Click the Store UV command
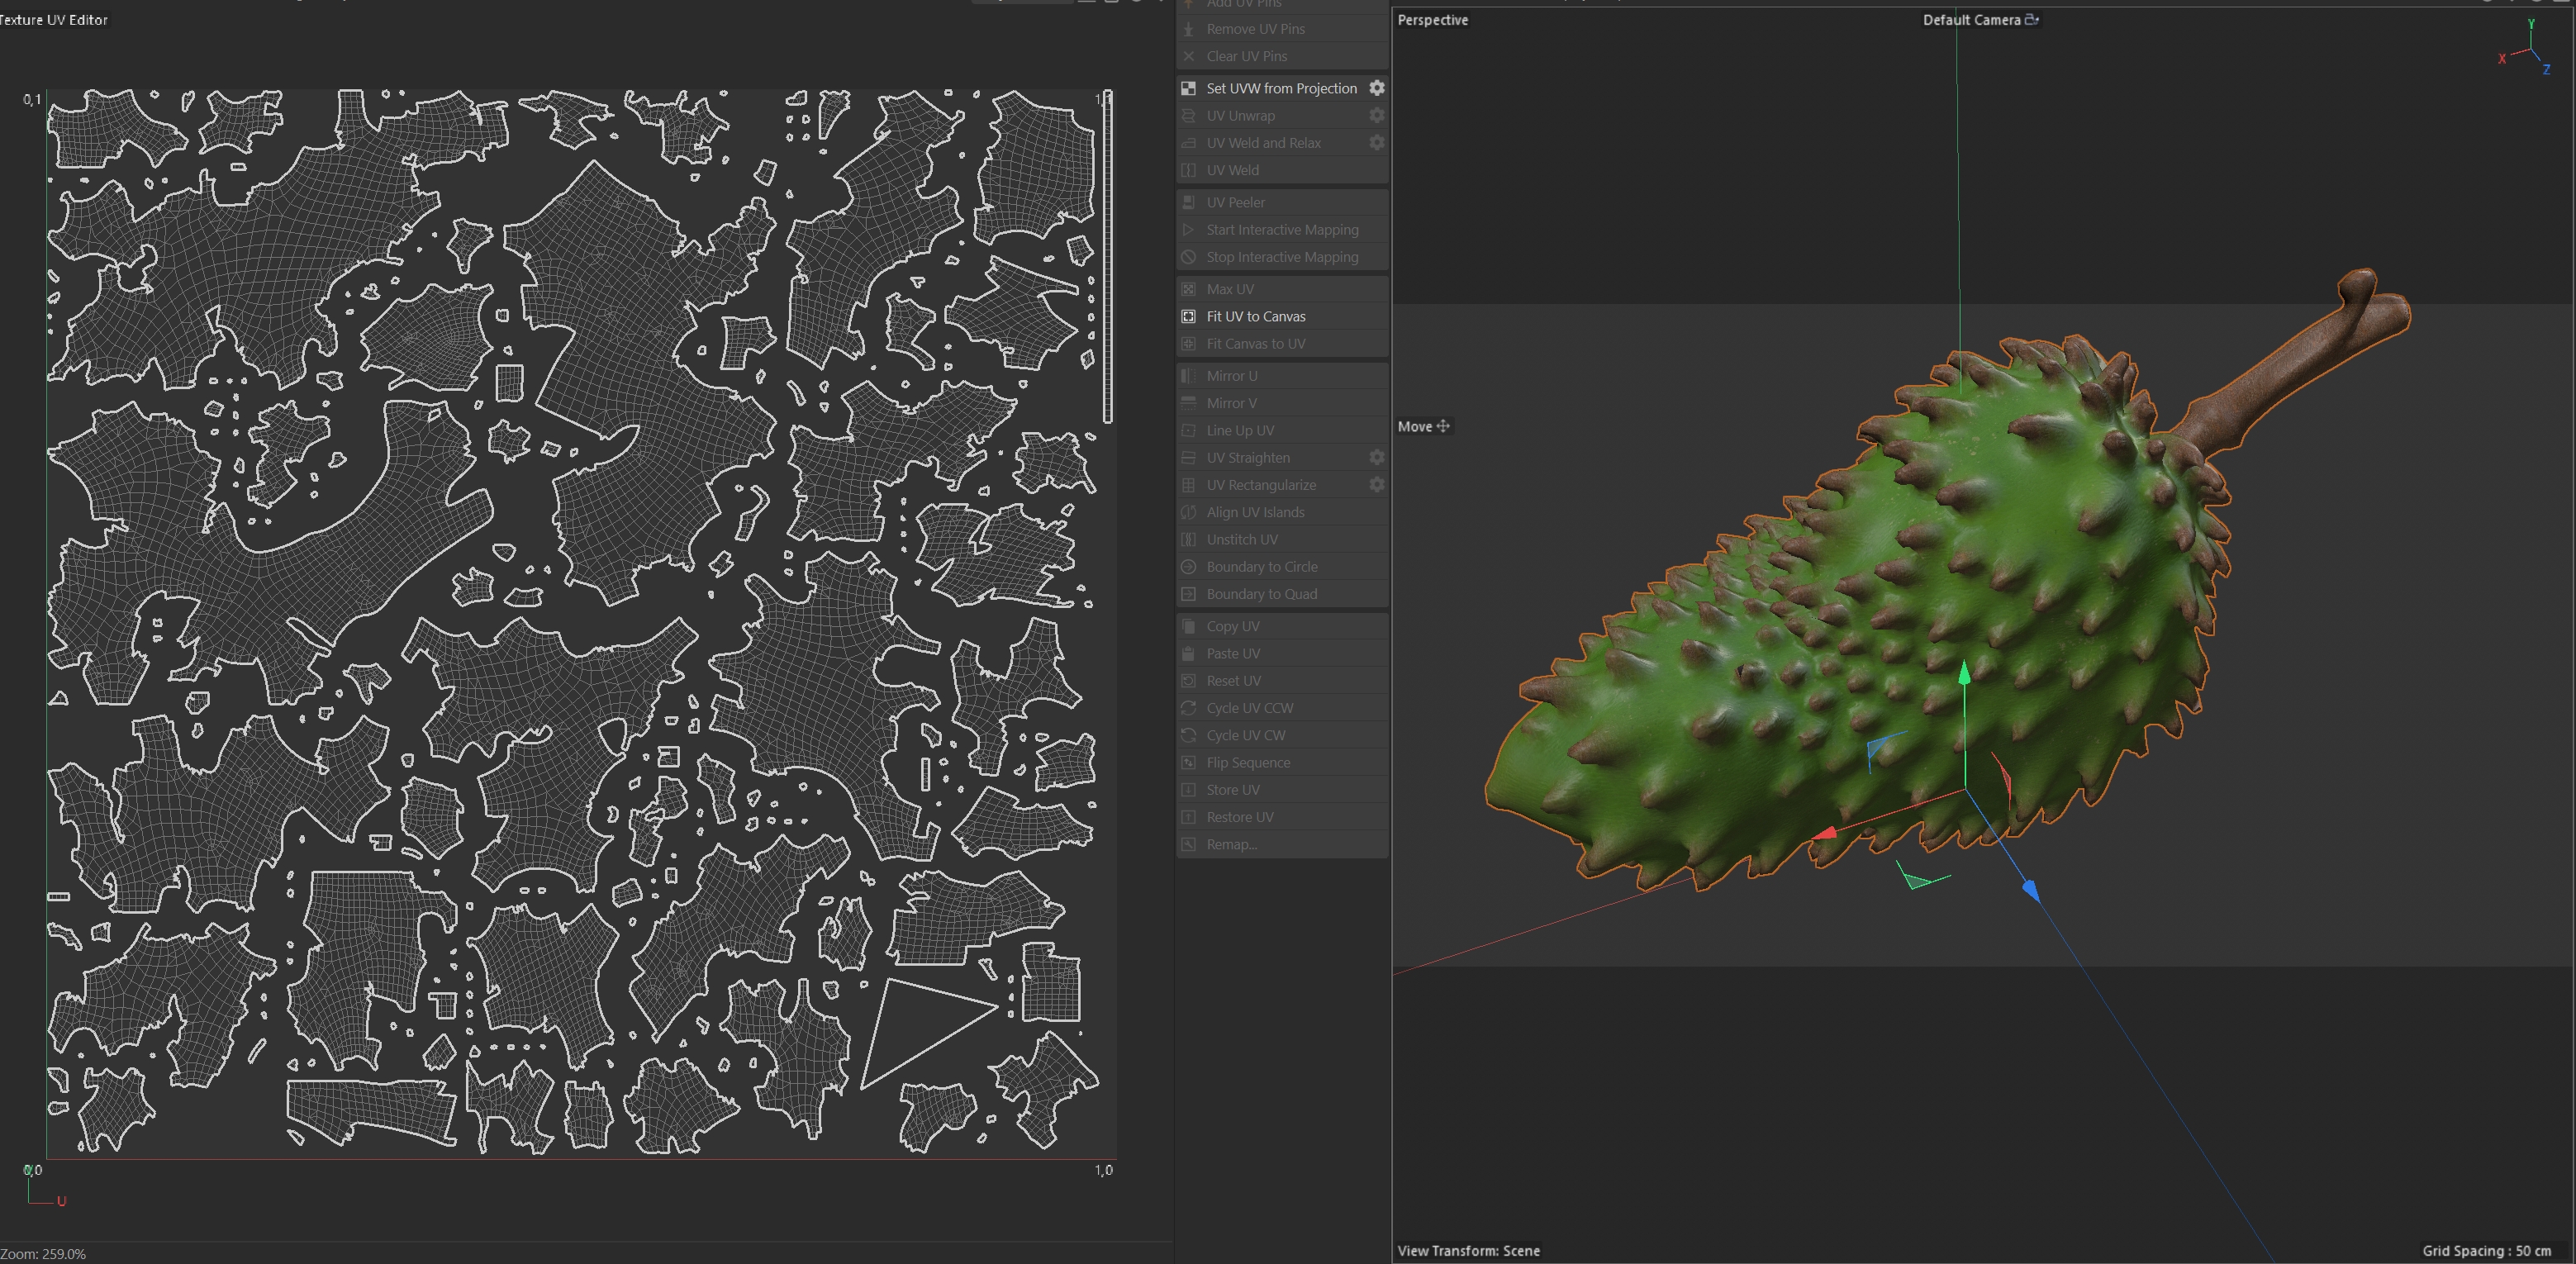Viewport: 2576px width, 1264px height. coord(1232,790)
